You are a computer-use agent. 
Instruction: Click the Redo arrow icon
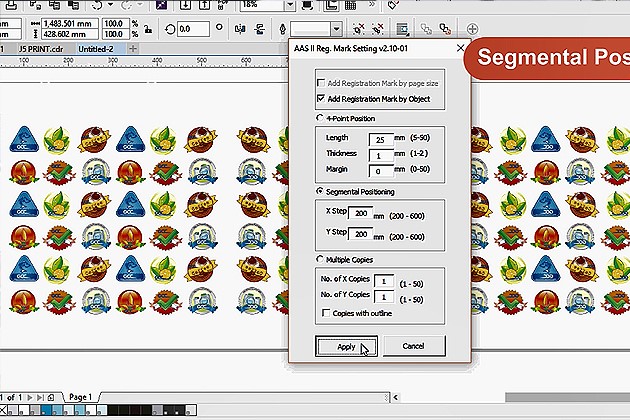(126, 5)
